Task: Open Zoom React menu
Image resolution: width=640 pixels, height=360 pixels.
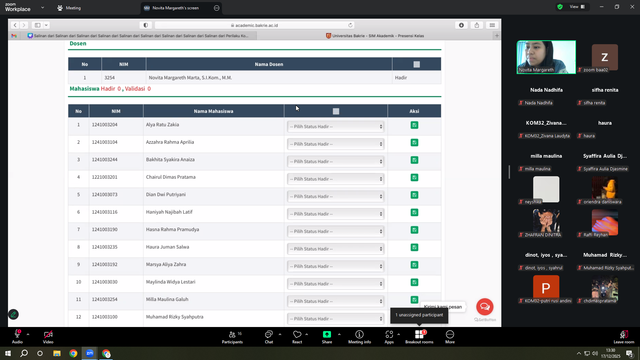Action: pos(297,337)
